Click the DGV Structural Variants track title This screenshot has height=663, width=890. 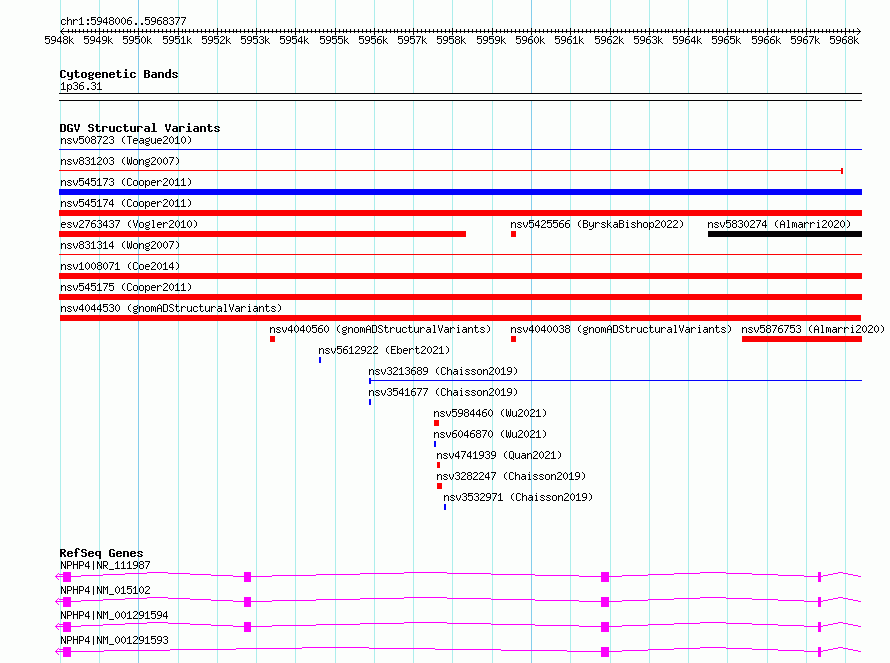point(140,128)
